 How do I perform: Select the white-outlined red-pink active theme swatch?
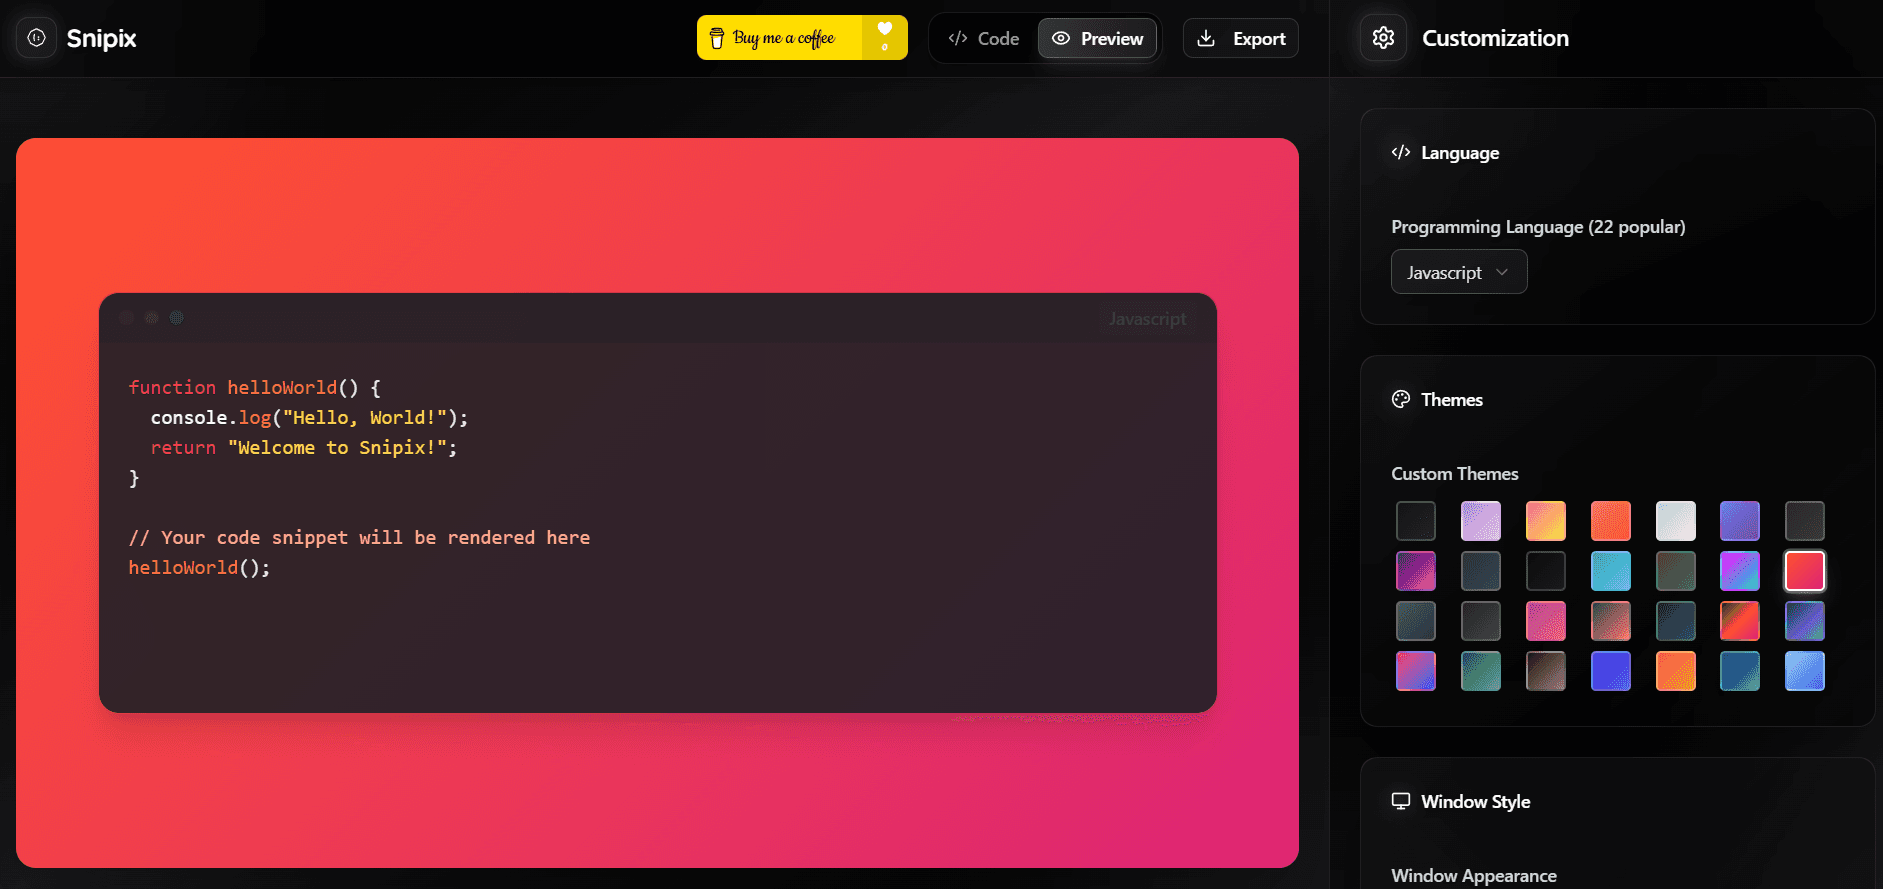1805,571
